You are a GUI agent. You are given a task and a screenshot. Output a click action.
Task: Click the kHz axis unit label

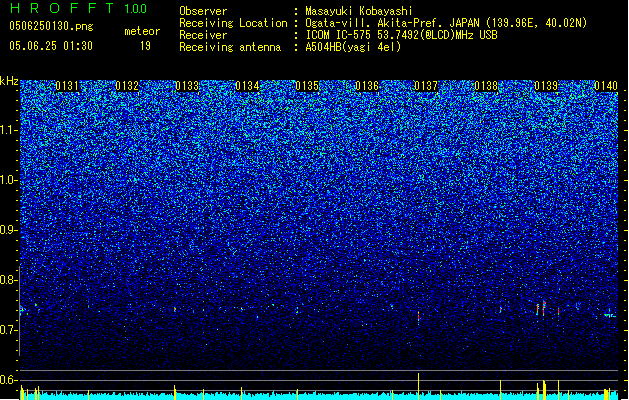tap(9, 81)
